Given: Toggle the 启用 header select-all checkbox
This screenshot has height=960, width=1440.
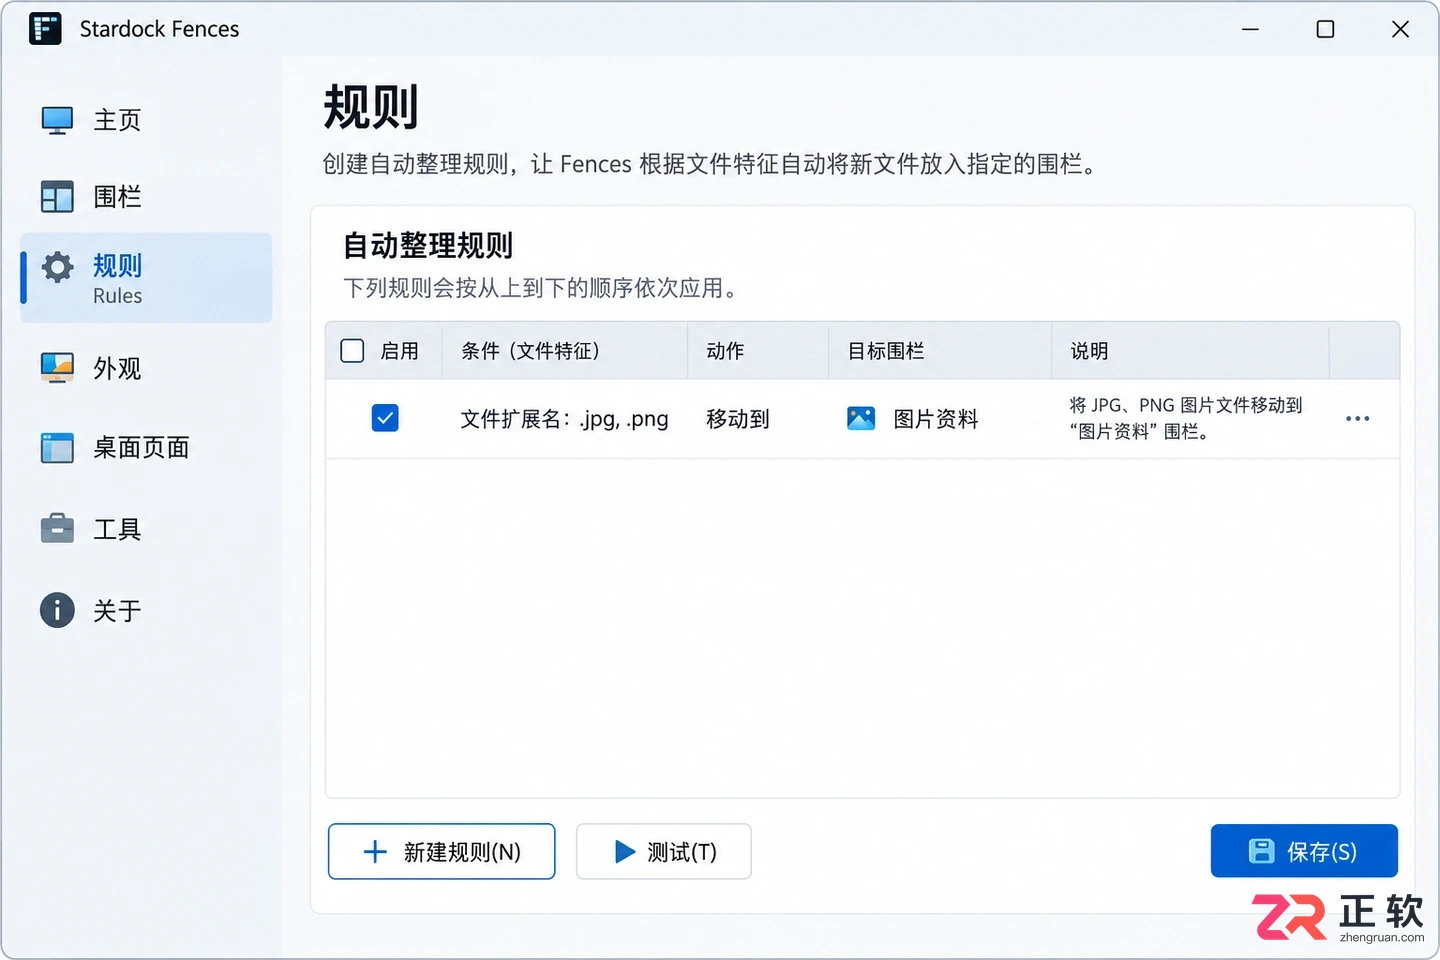Looking at the screenshot, I should (x=352, y=350).
